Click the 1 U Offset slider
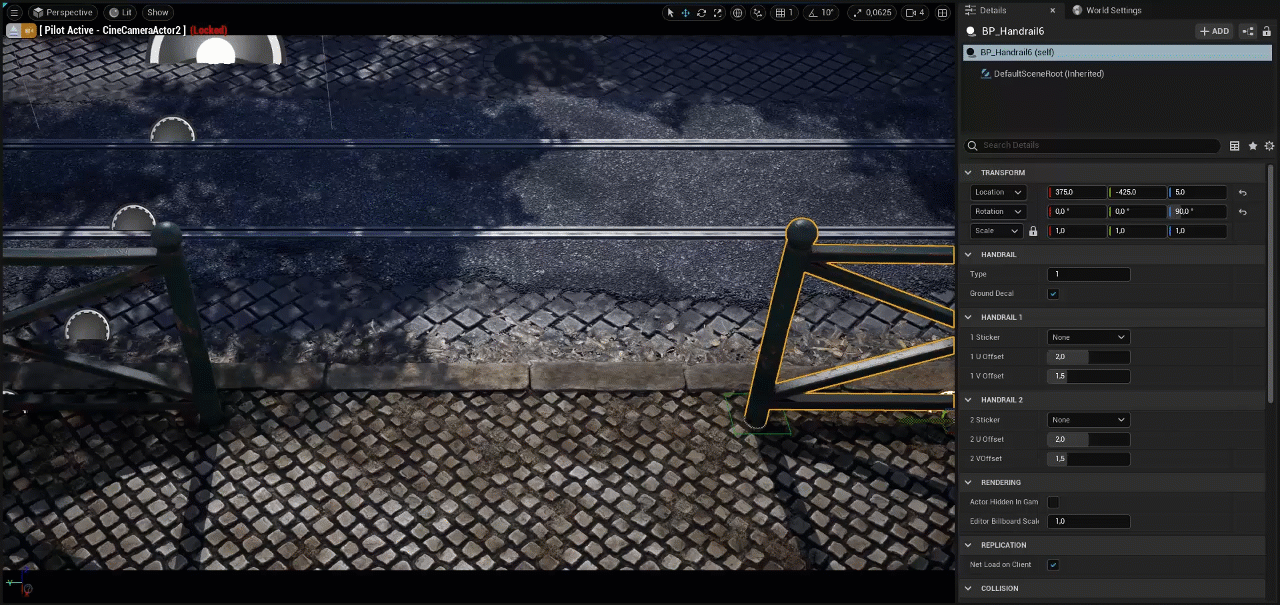This screenshot has width=1280, height=605. click(1089, 357)
